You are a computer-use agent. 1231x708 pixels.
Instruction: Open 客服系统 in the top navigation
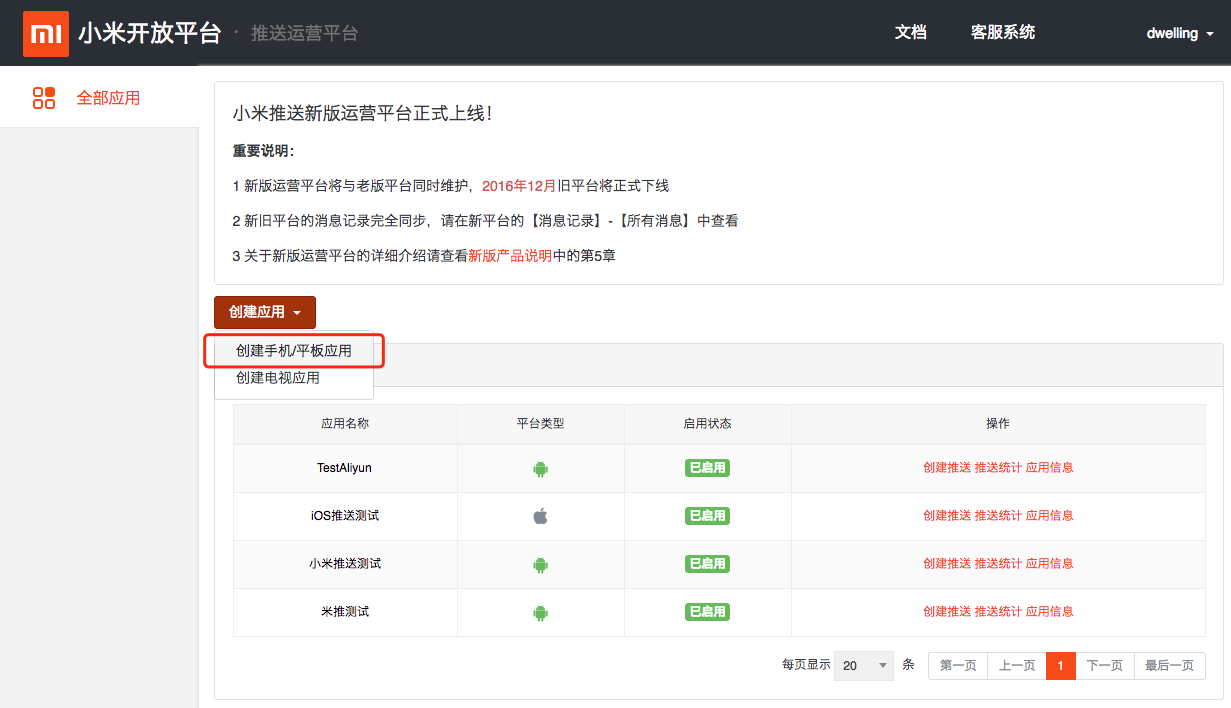click(1003, 32)
